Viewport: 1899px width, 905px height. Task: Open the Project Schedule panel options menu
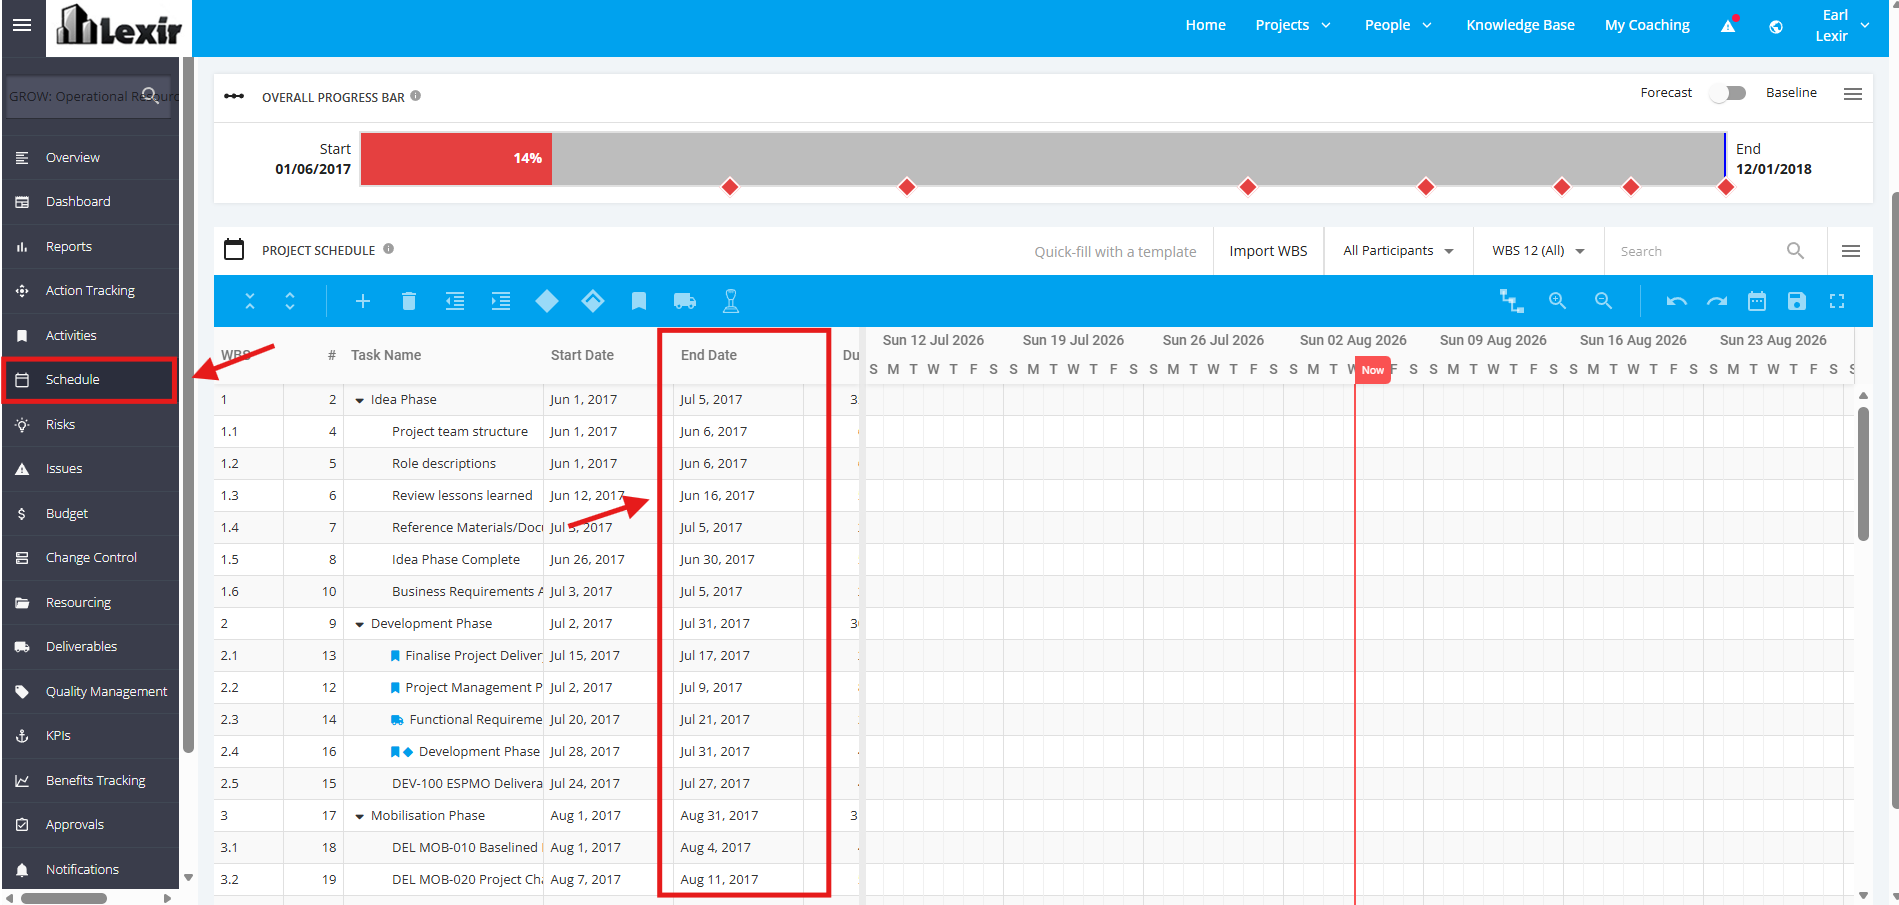(x=1851, y=251)
